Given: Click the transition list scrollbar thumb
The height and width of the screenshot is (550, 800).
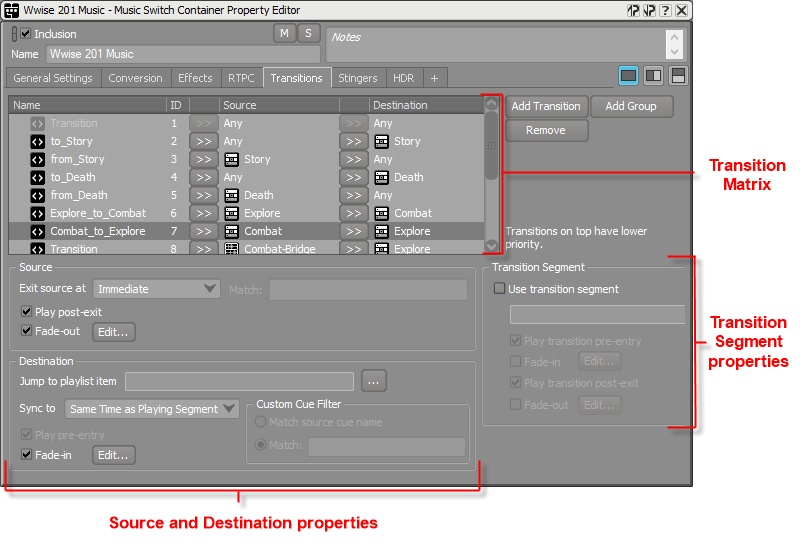Looking at the screenshot, I should (x=491, y=145).
